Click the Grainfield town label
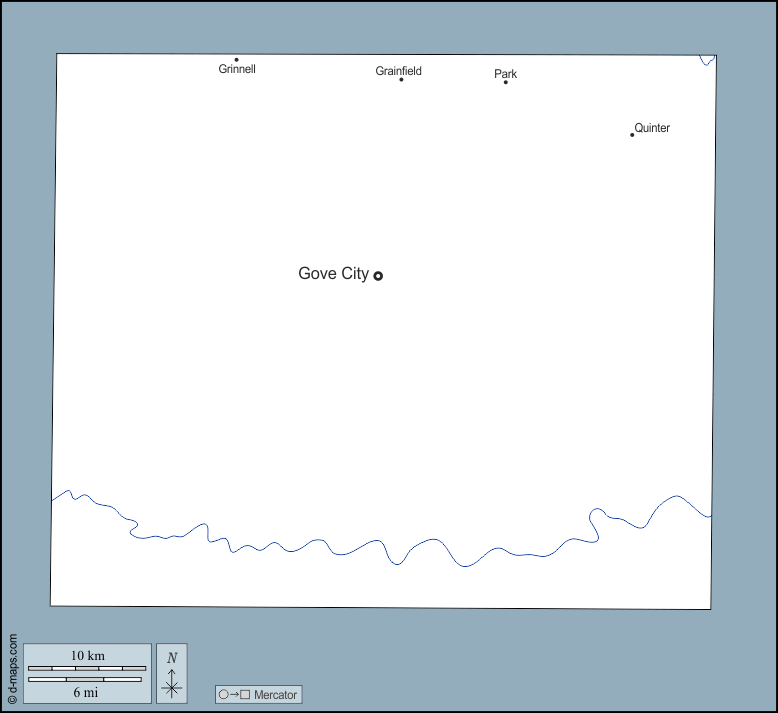 tap(398, 71)
